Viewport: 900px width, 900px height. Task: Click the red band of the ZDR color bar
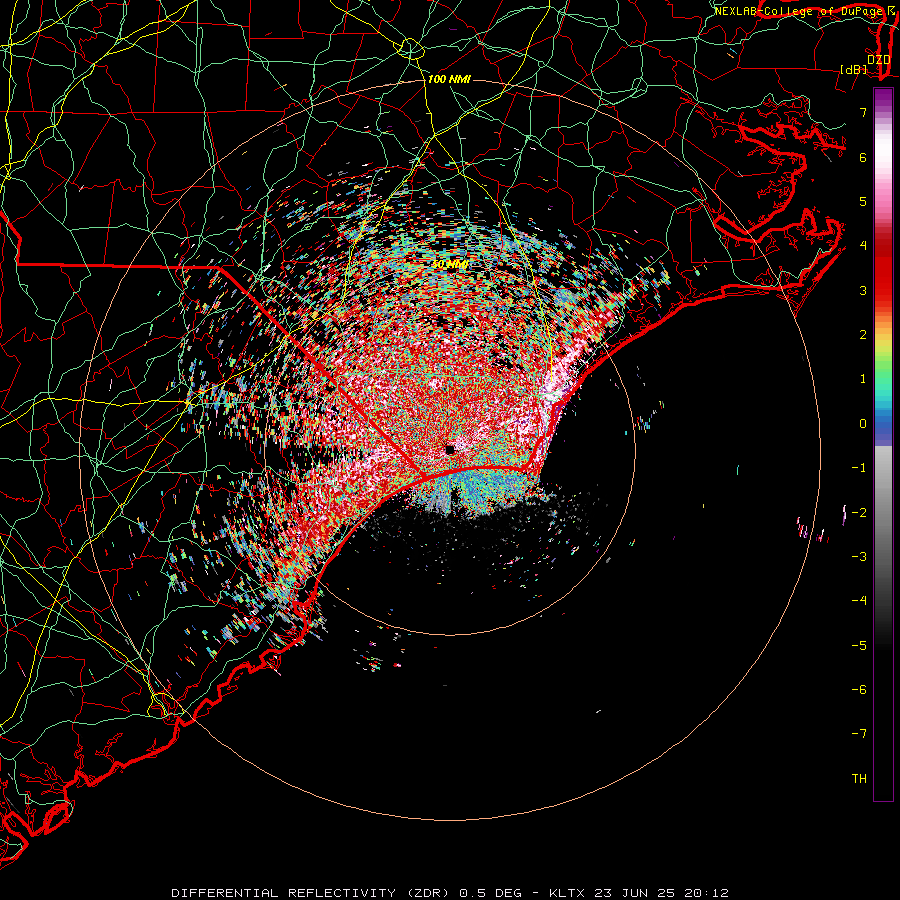coord(883,270)
